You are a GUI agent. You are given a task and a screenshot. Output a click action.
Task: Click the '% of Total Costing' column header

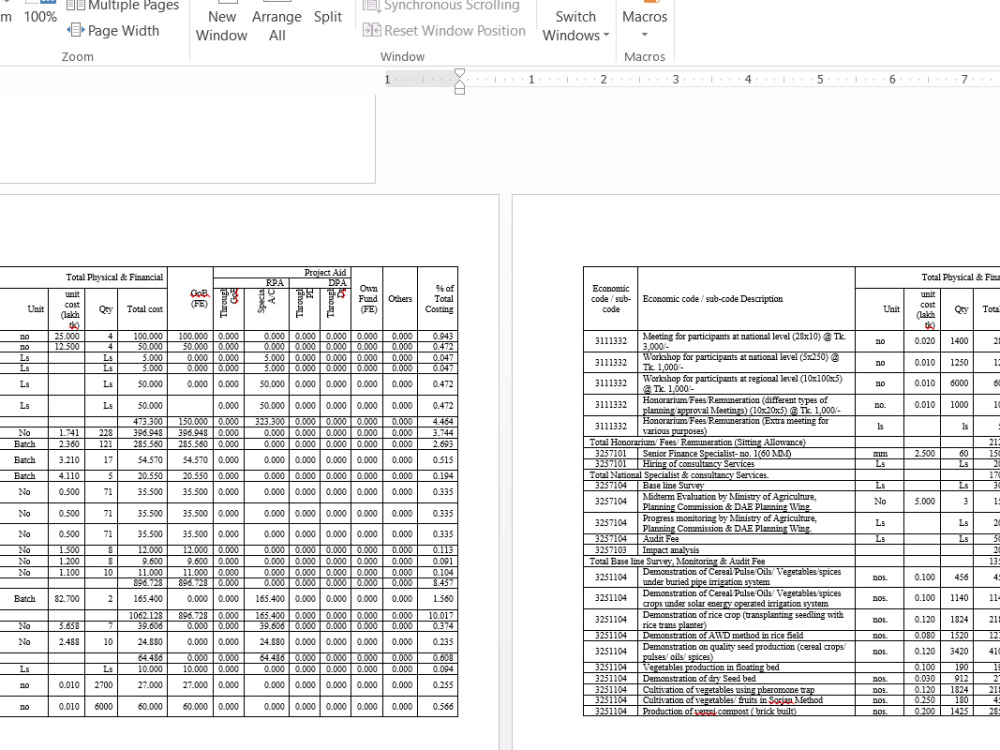pyautogui.click(x=439, y=298)
